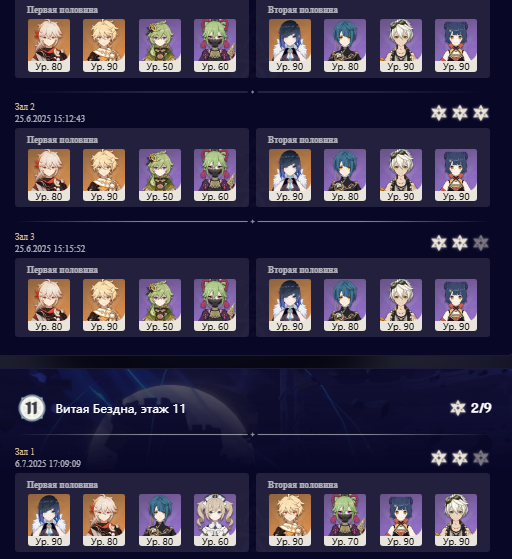Image resolution: width=512 pixels, height=559 pixels.
Task: Click the first star of floor 11 Зал 1
Action: (439, 458)
